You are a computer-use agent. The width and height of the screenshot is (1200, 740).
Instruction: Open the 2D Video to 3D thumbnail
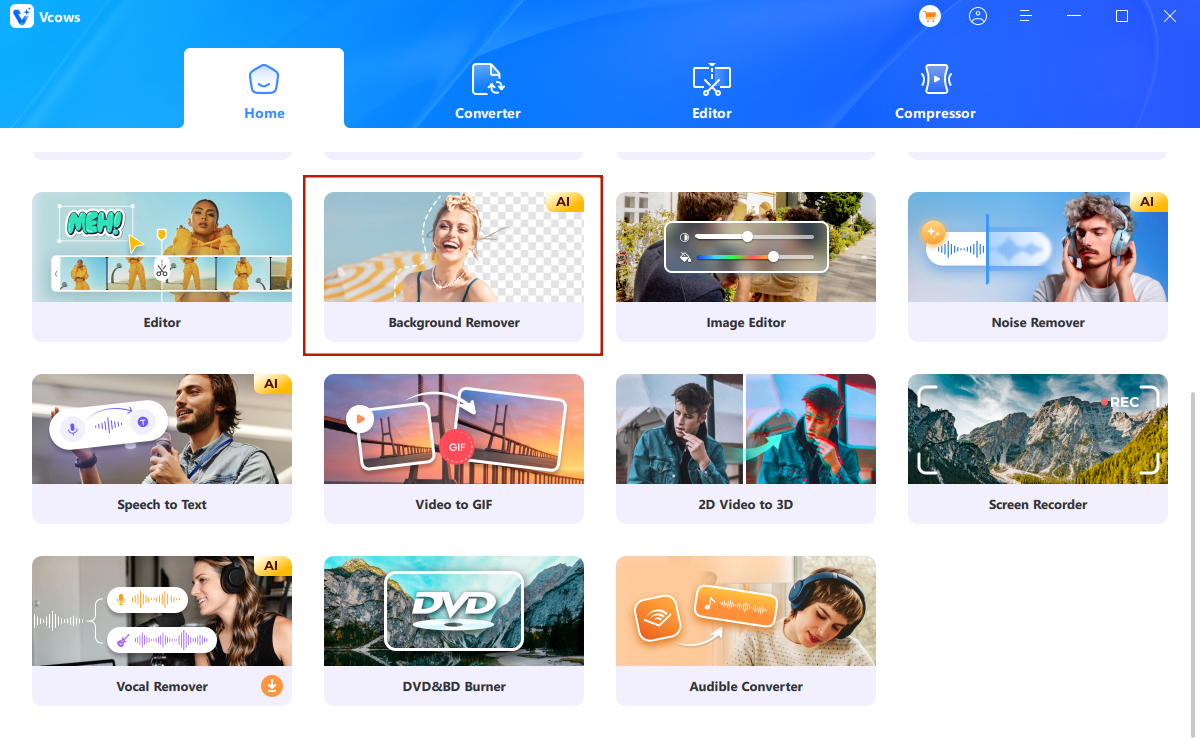[x=746, y=429]
